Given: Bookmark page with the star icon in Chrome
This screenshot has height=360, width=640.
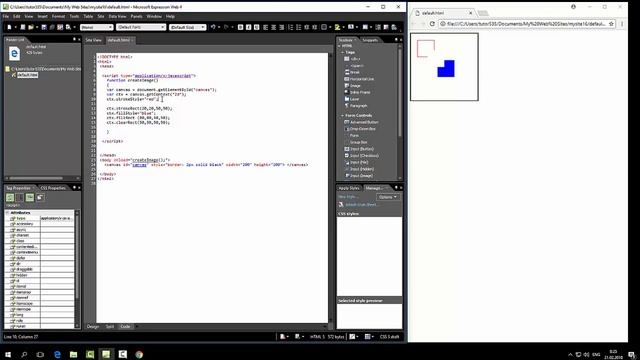Looking at the screenshot, I should click(x=611, y=24).
